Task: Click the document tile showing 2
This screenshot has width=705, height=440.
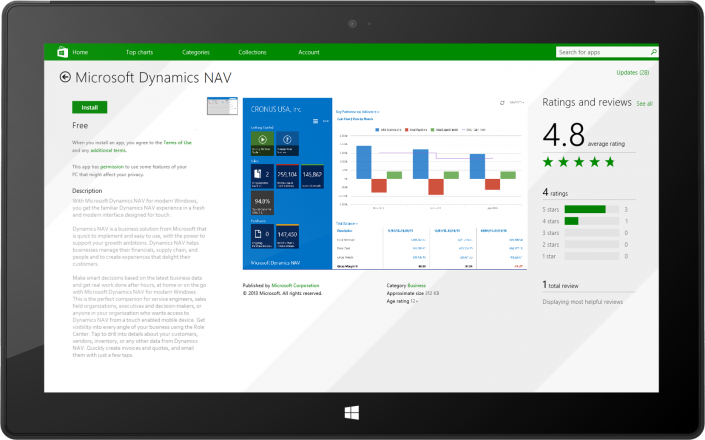Action: click(262, 176)
